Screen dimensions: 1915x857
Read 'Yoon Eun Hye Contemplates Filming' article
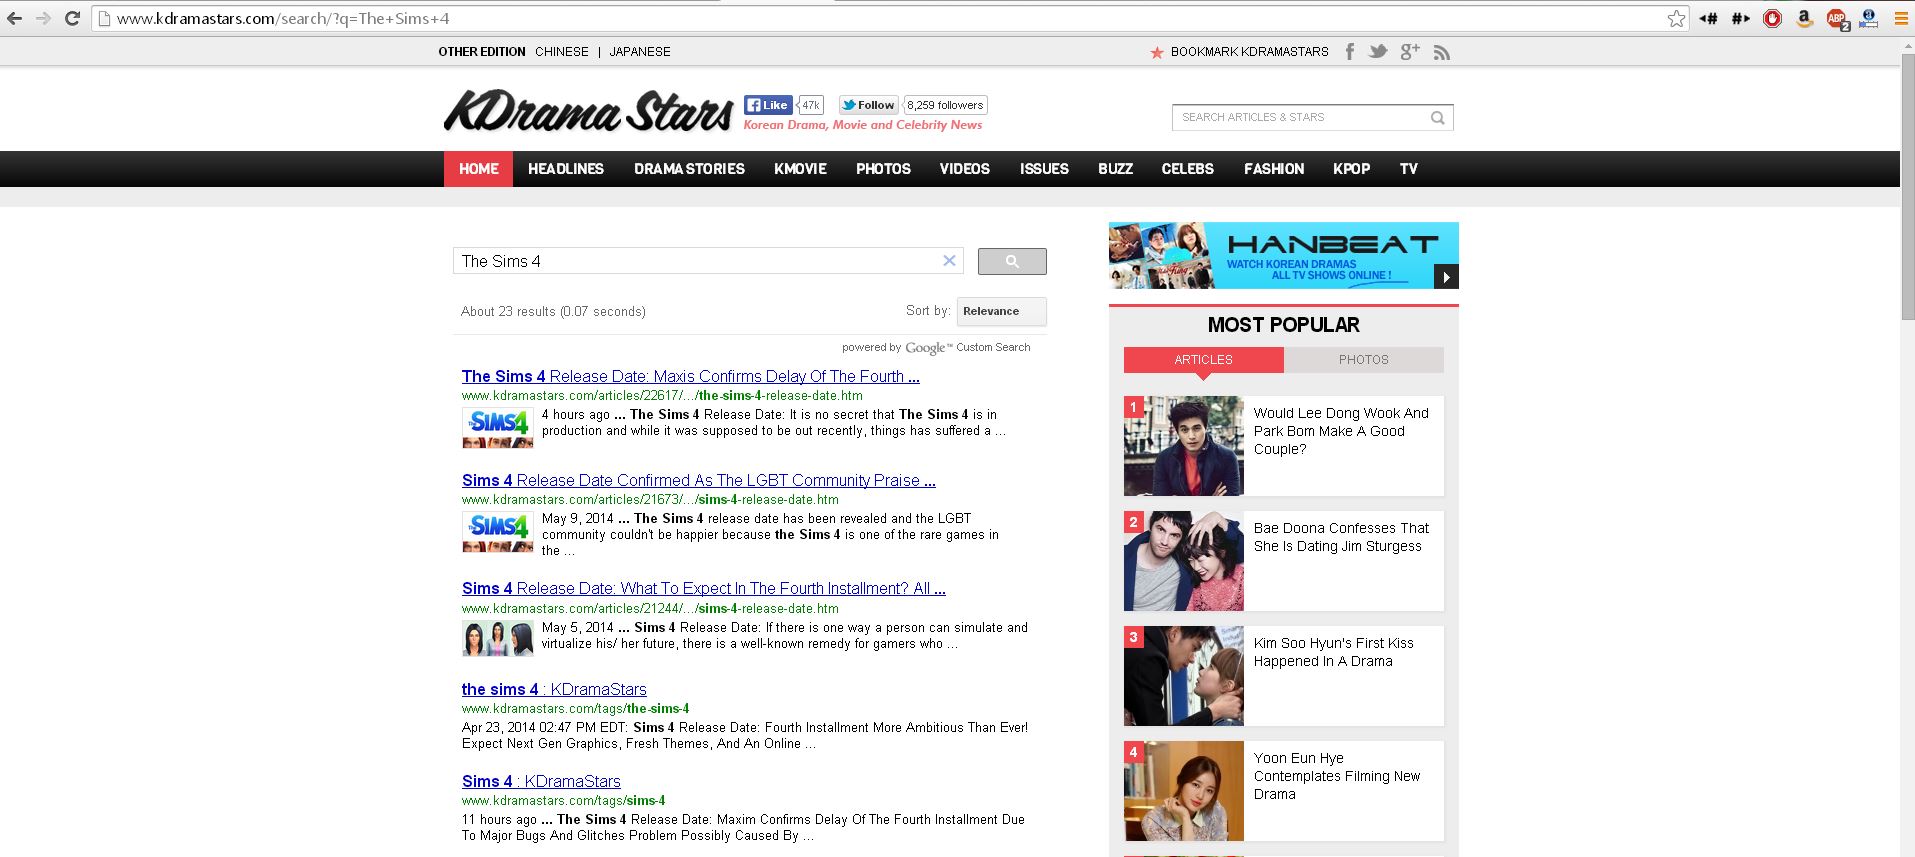click(1337, 776)
